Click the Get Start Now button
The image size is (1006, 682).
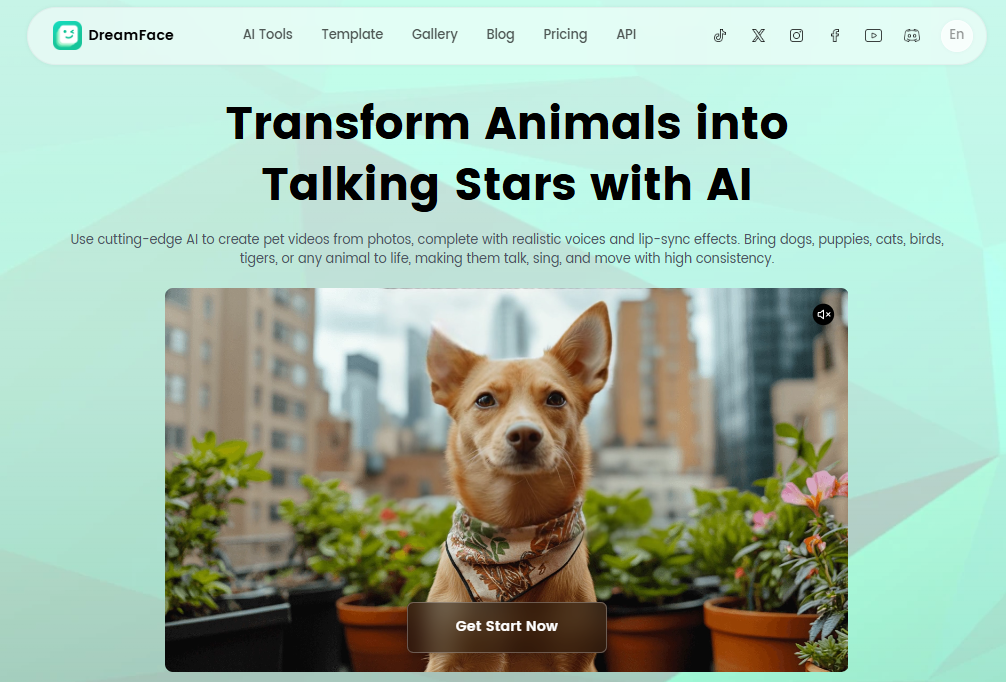(507, 627)
